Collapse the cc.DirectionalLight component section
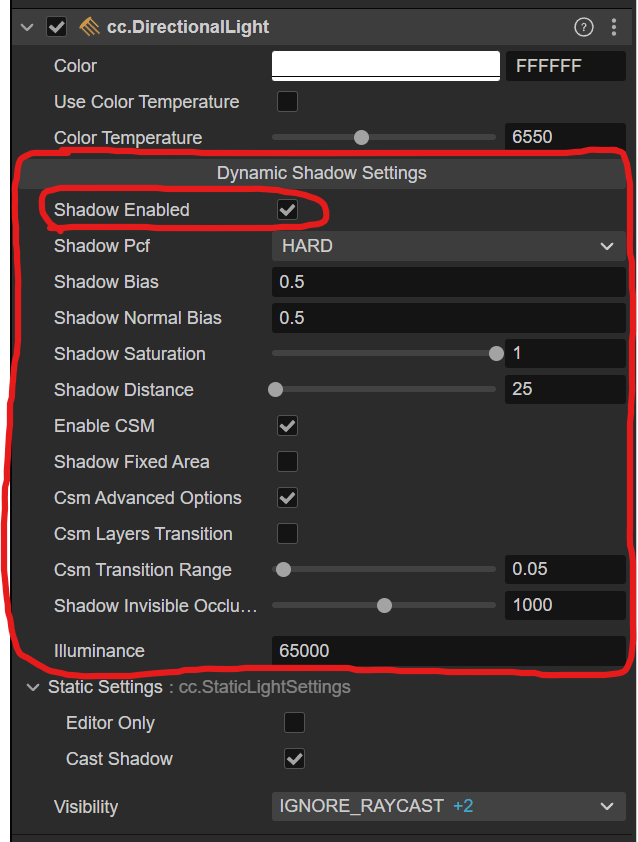This screenshot has width=638, height=842. click(x=27, y=28)
